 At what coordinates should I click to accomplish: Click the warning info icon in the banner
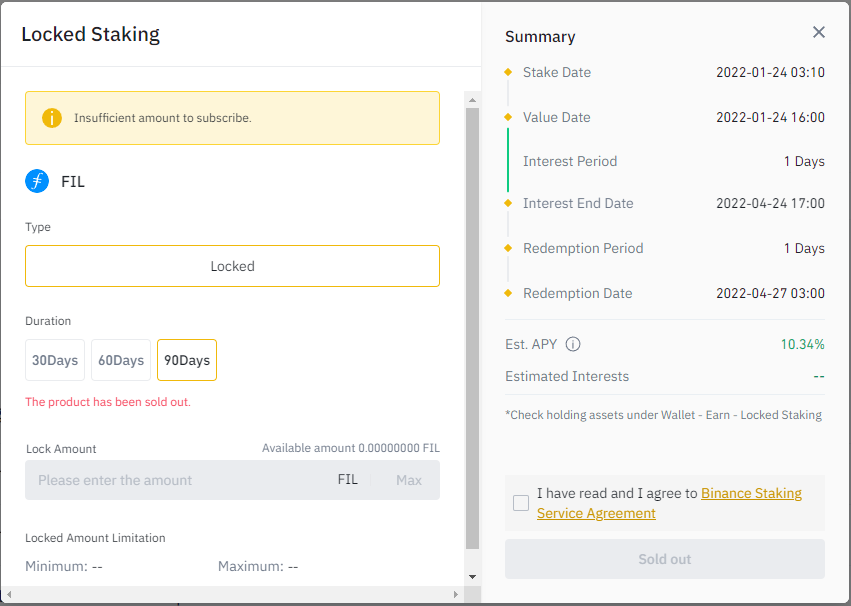point(52,118)
